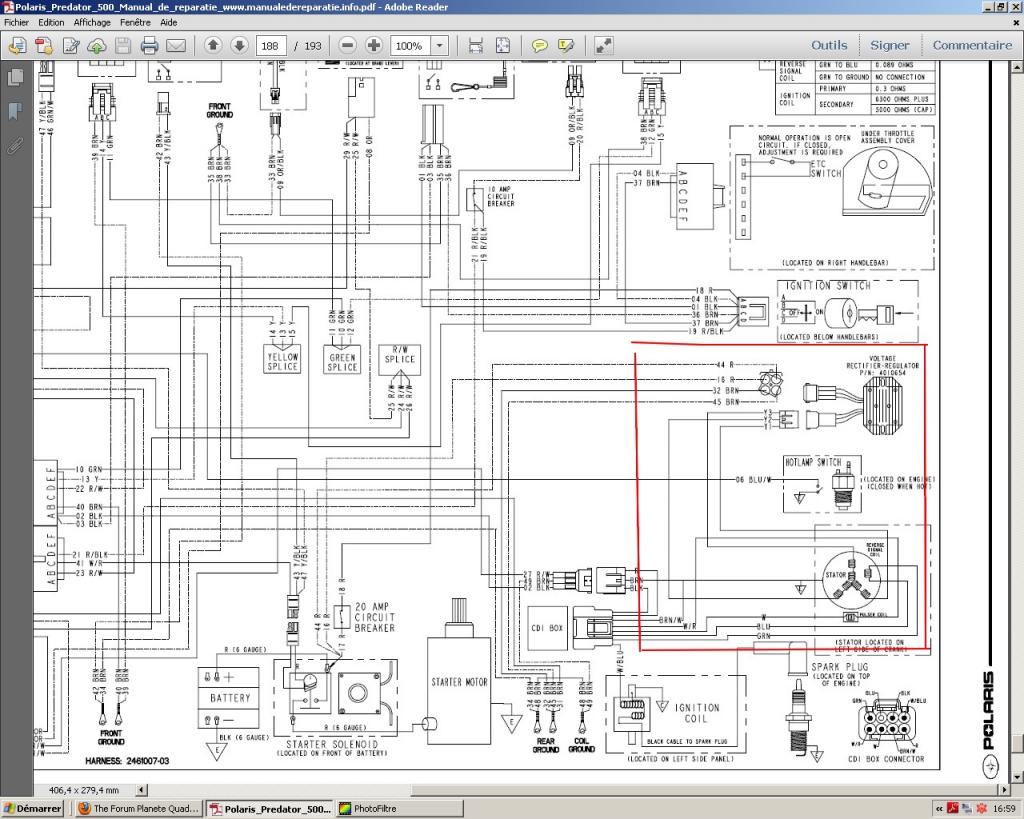Click the 100% zoom value field

411,46
